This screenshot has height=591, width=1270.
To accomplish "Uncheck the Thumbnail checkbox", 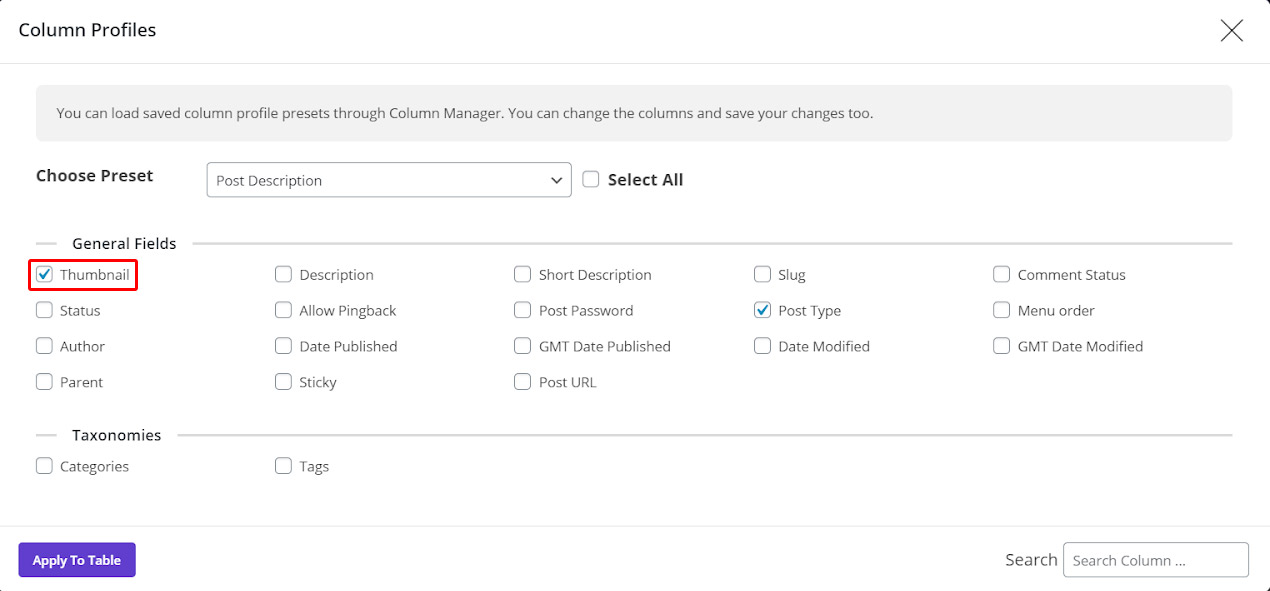I will (x=44, y=274).
